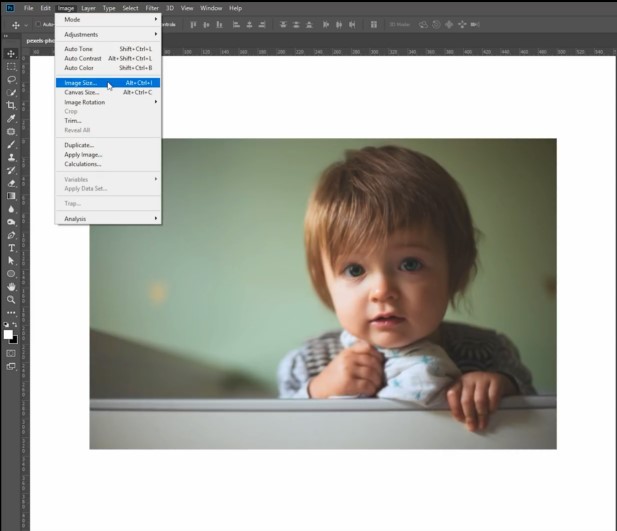617x531 pixels.
Task: Select the Crop tool
Action: [11, 105]
